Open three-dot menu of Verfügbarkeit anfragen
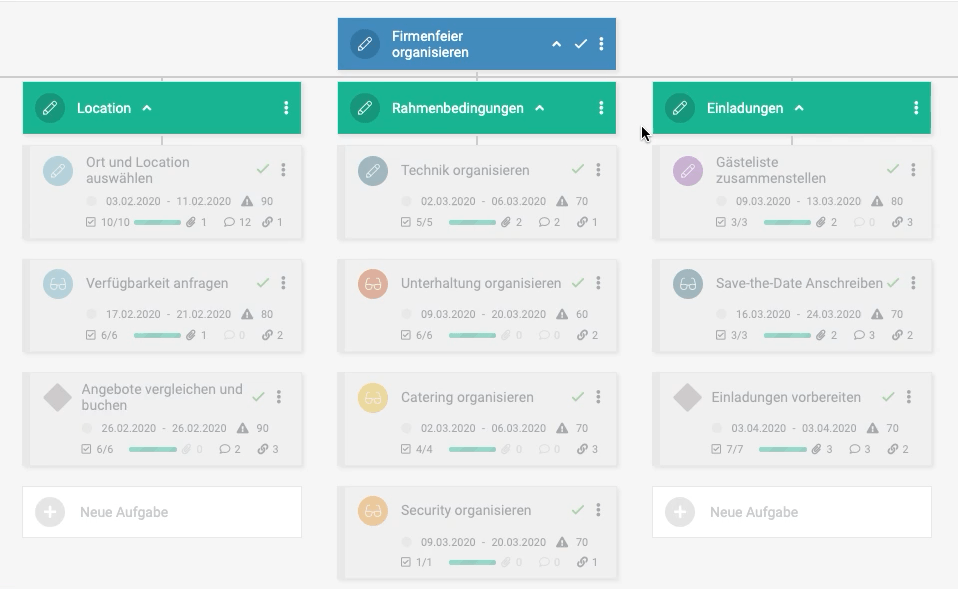 coord(283,283)
